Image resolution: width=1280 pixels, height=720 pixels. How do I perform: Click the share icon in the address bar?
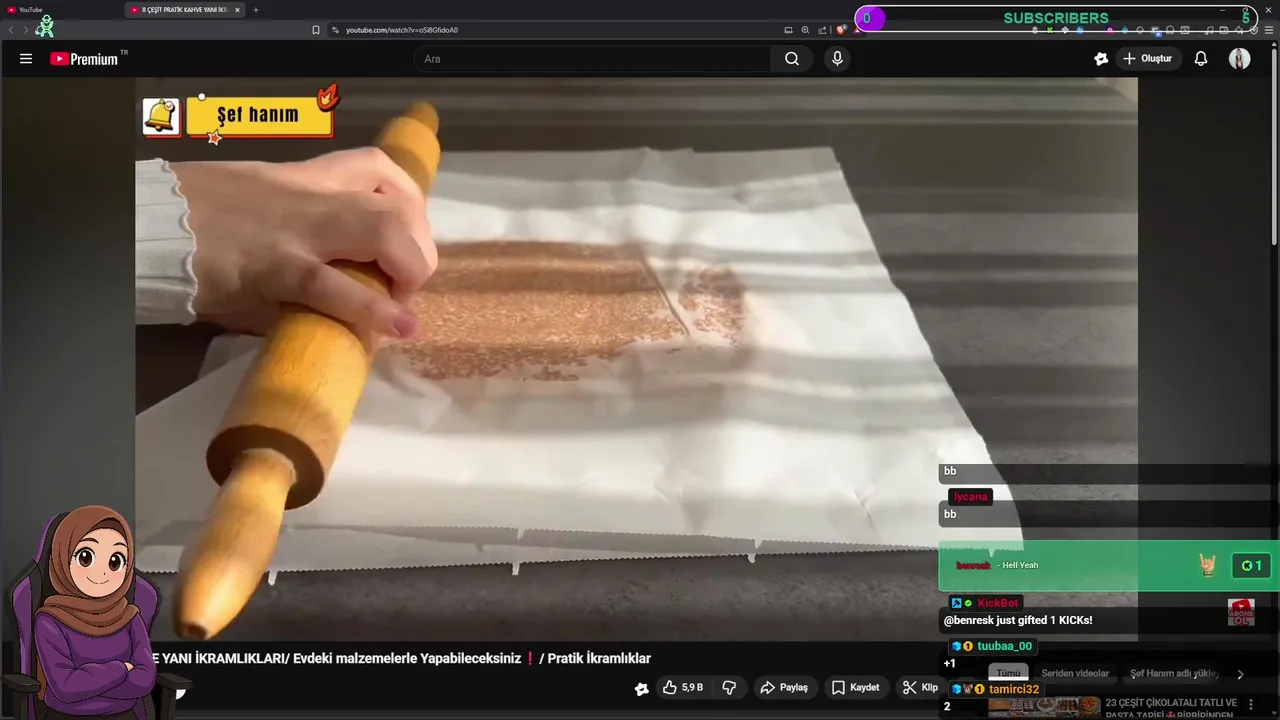pos(822,30)
